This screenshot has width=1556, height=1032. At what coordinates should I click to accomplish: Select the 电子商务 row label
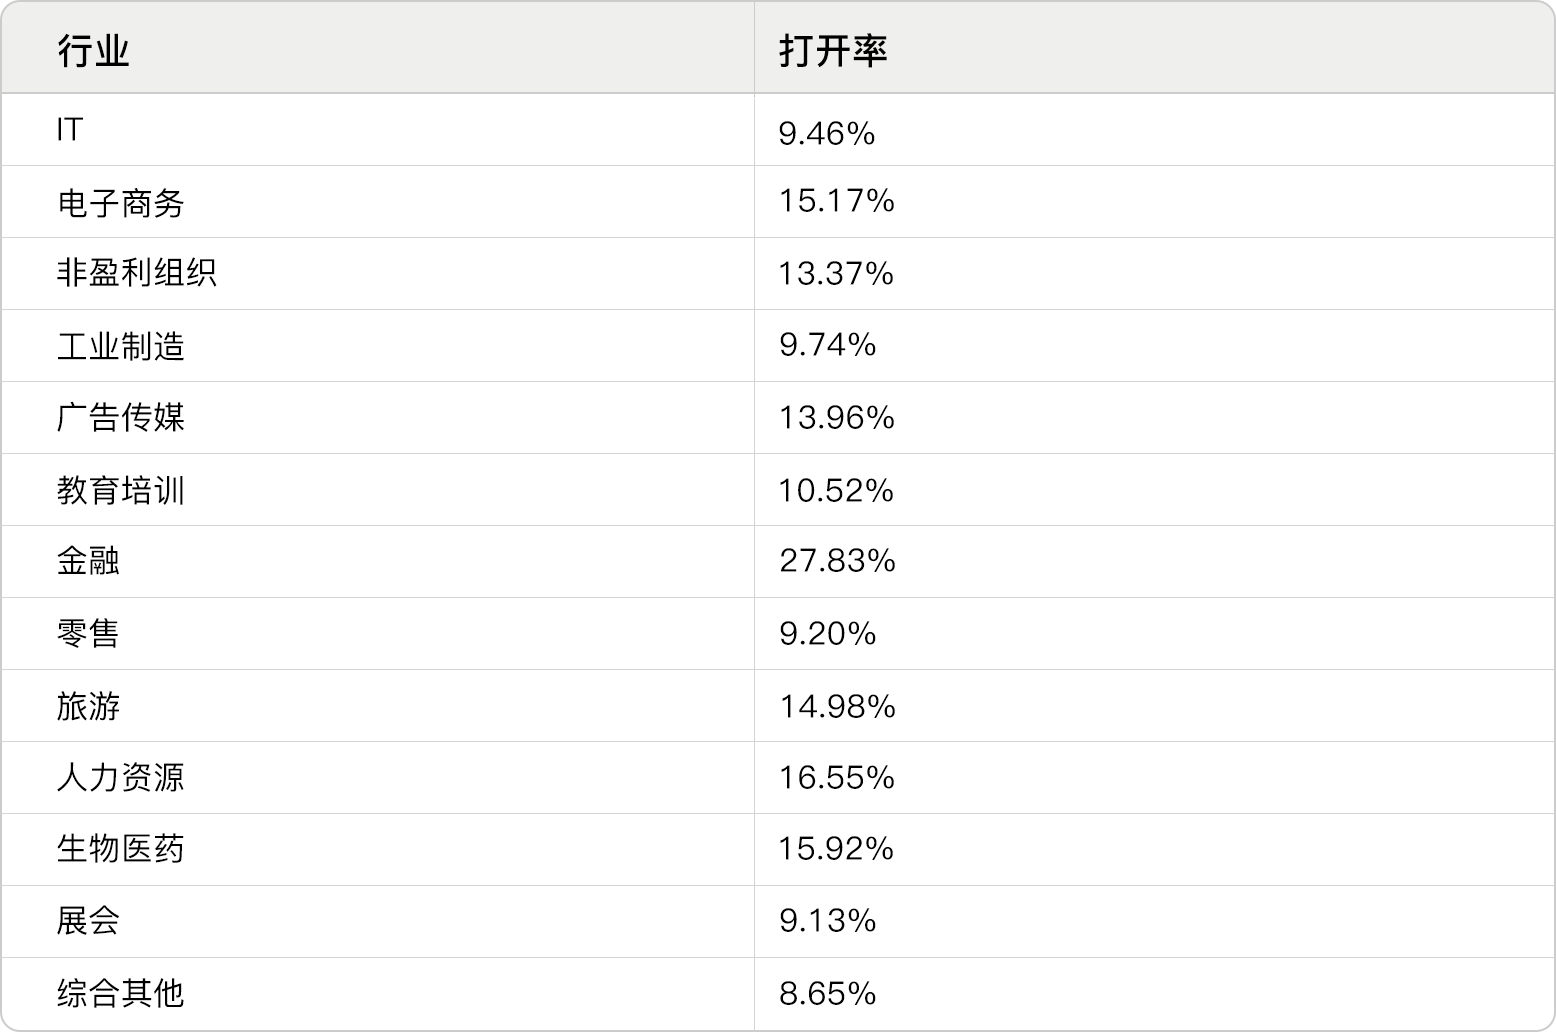click(x=120, y=203)
